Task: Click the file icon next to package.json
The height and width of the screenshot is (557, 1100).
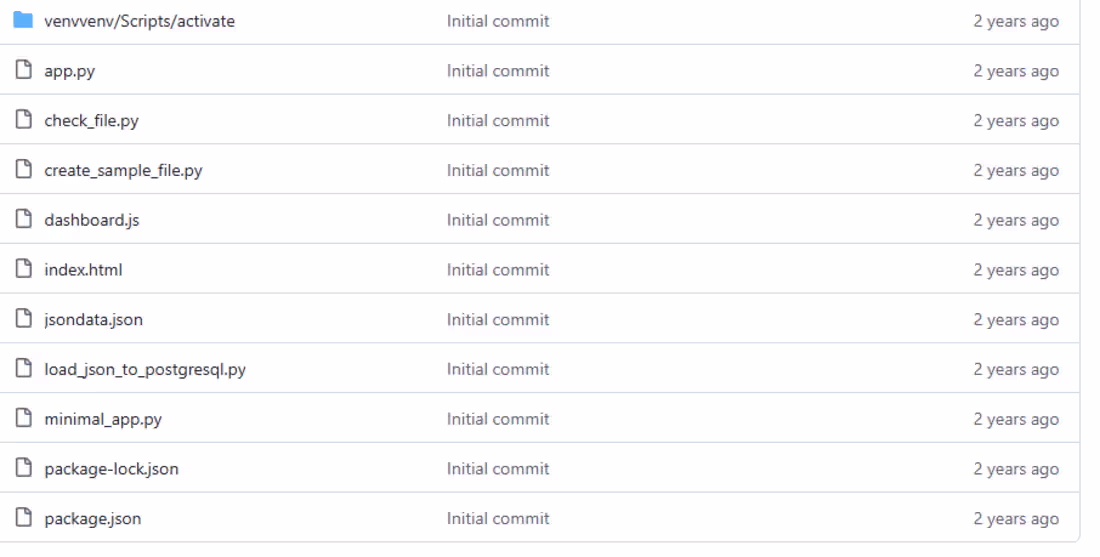Action: pyautogui.click(x=24, y=518)
